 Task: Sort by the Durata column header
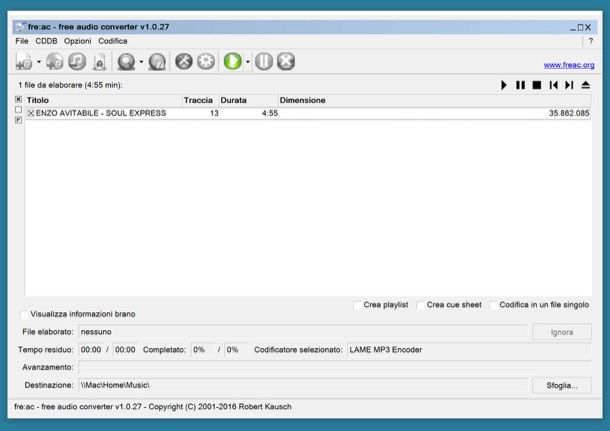[249, 100]
